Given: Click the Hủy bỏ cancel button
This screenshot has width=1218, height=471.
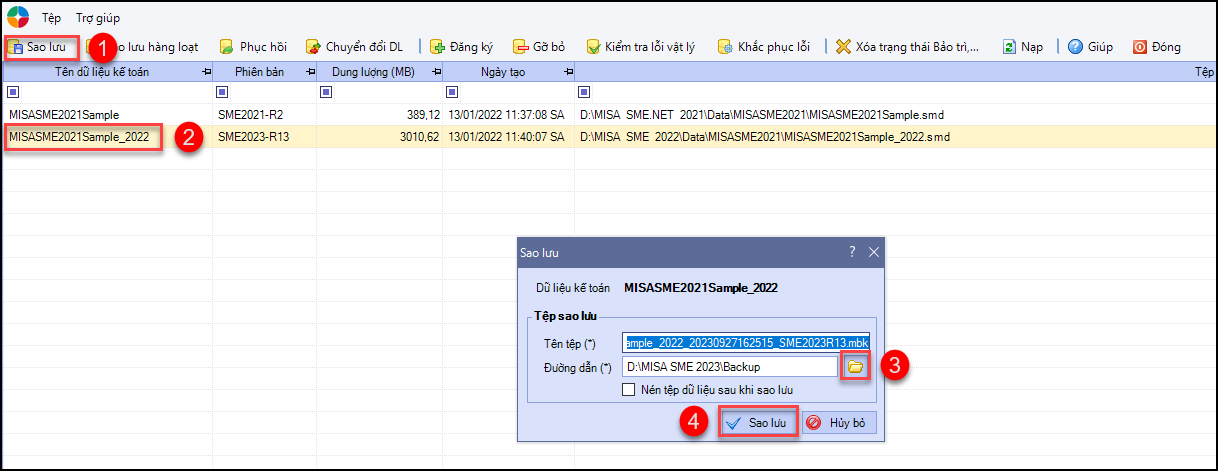Looking at the screenshot, I should click(x=840, y=423).
